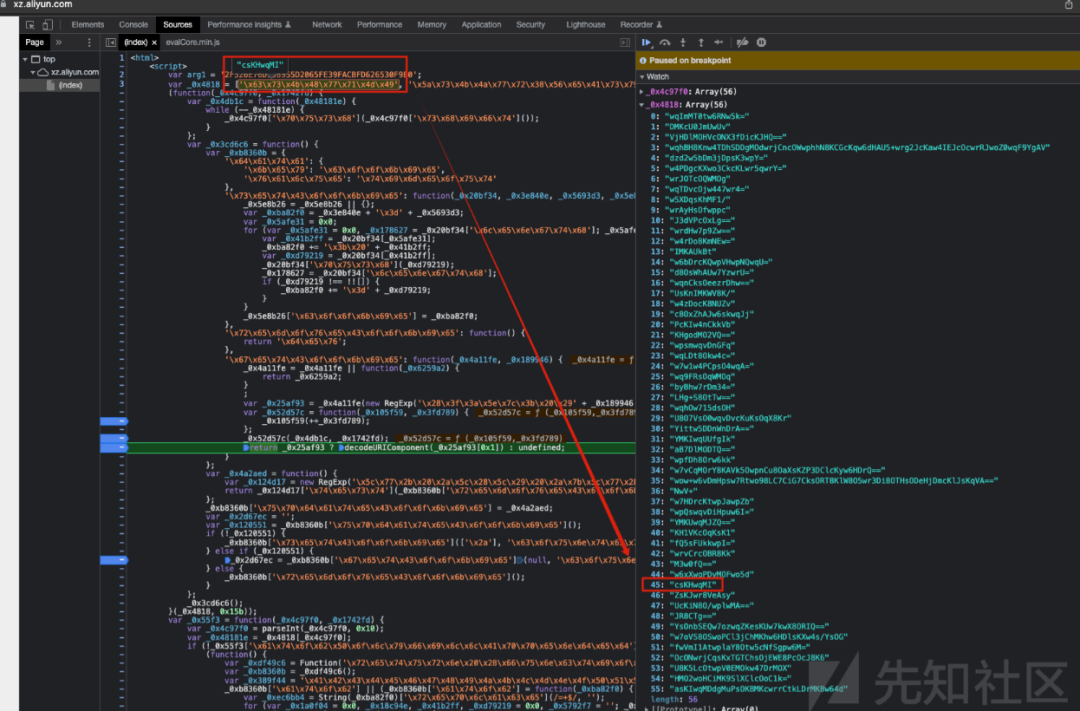This screenshot has width=1080, height=711.
Task: Show more navigator tabs with the chevron
Action: [59, 42]
